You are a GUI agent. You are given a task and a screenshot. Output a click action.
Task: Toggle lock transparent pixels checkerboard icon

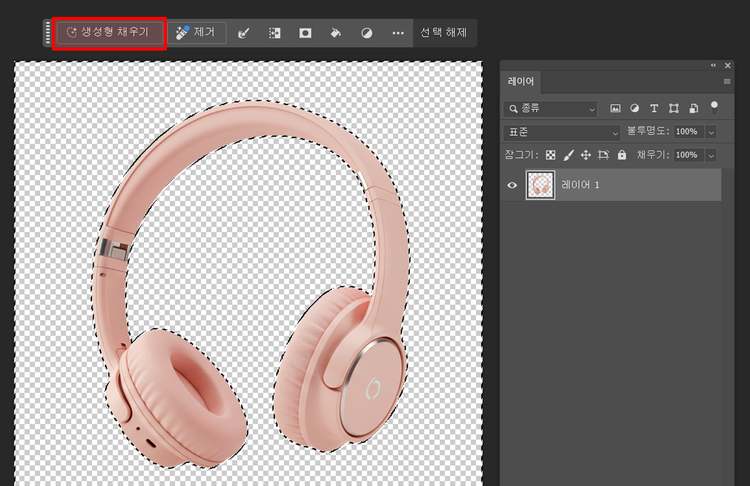[550, 156]
